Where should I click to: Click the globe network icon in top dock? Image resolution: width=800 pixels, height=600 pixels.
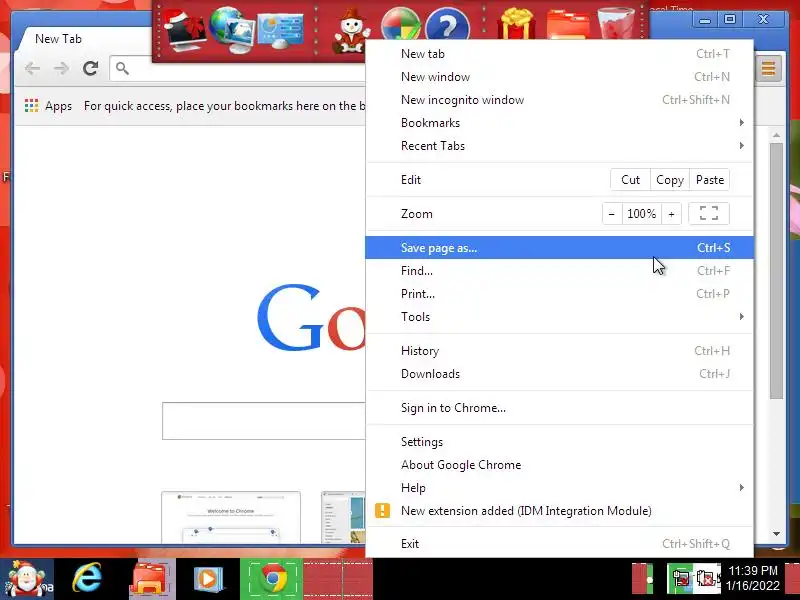[231, 30]
